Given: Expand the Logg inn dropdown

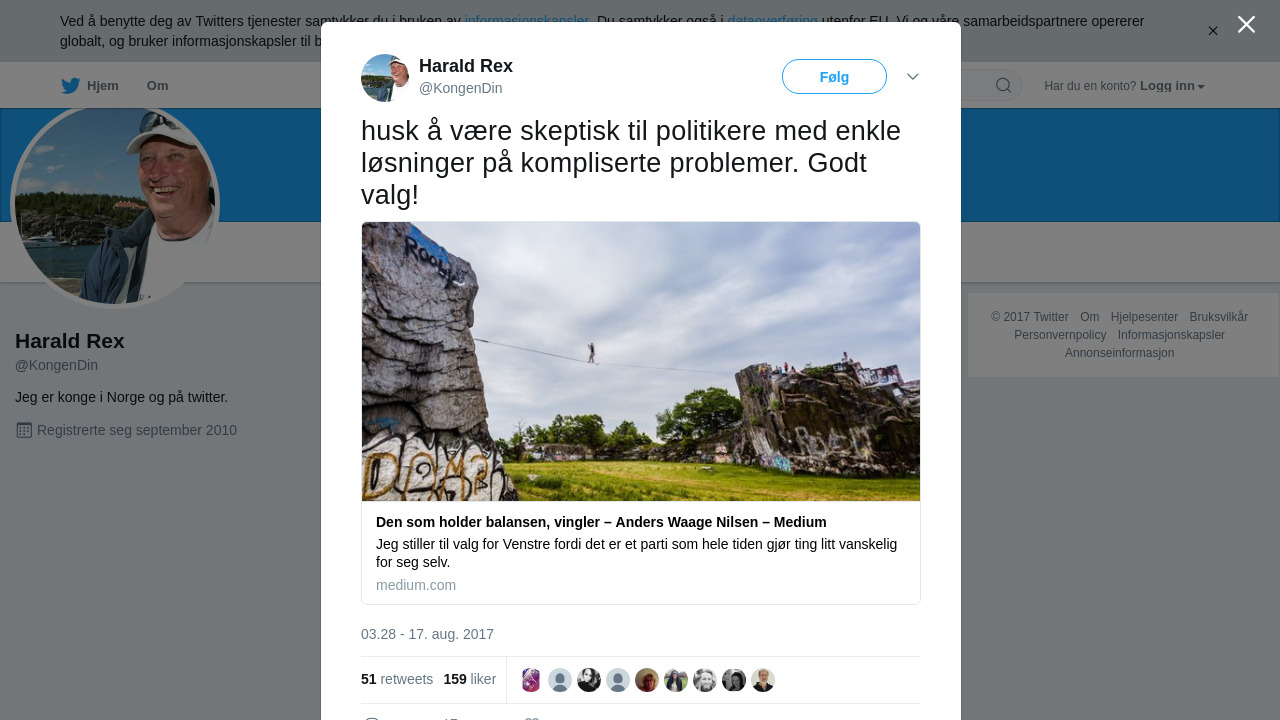Looking at the screenshot, I should pos(1172,86).
